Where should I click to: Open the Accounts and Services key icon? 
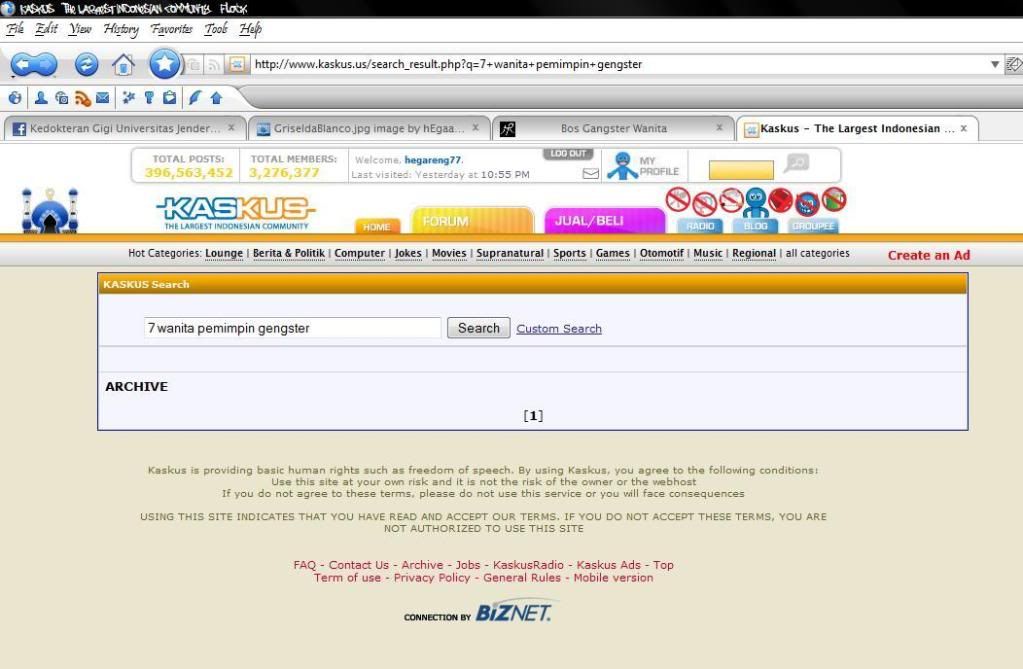tap(149, 98)
